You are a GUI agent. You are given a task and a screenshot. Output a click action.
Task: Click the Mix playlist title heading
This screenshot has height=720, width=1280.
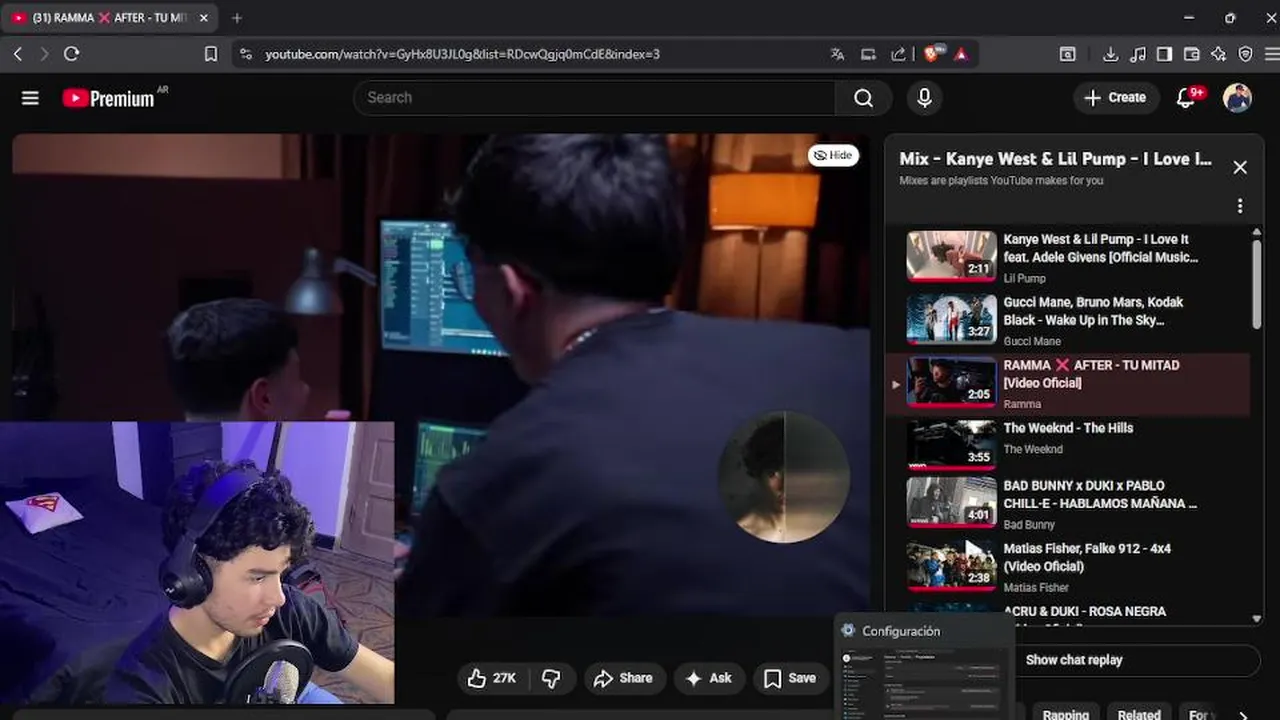point(1055,159)
